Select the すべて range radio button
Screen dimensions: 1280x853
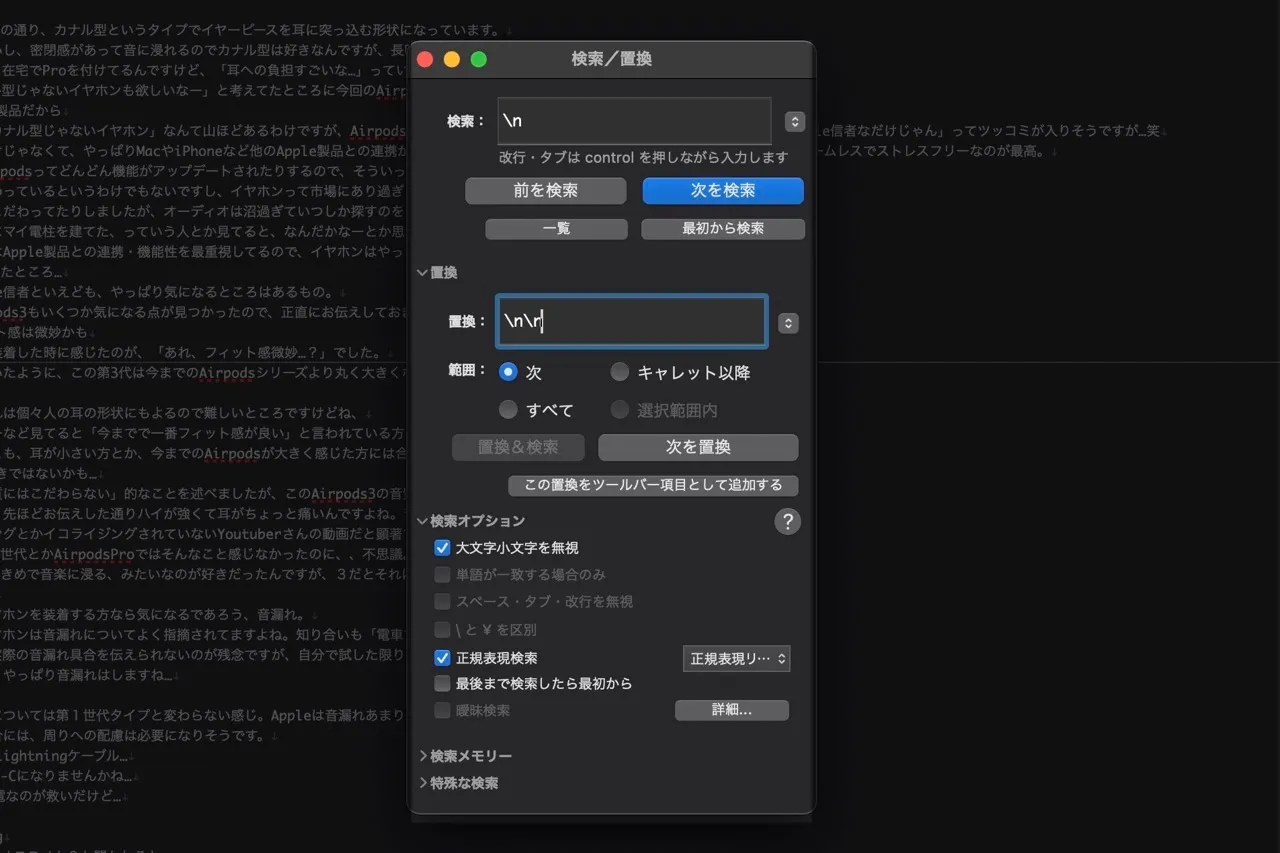(x=509, y=410)
